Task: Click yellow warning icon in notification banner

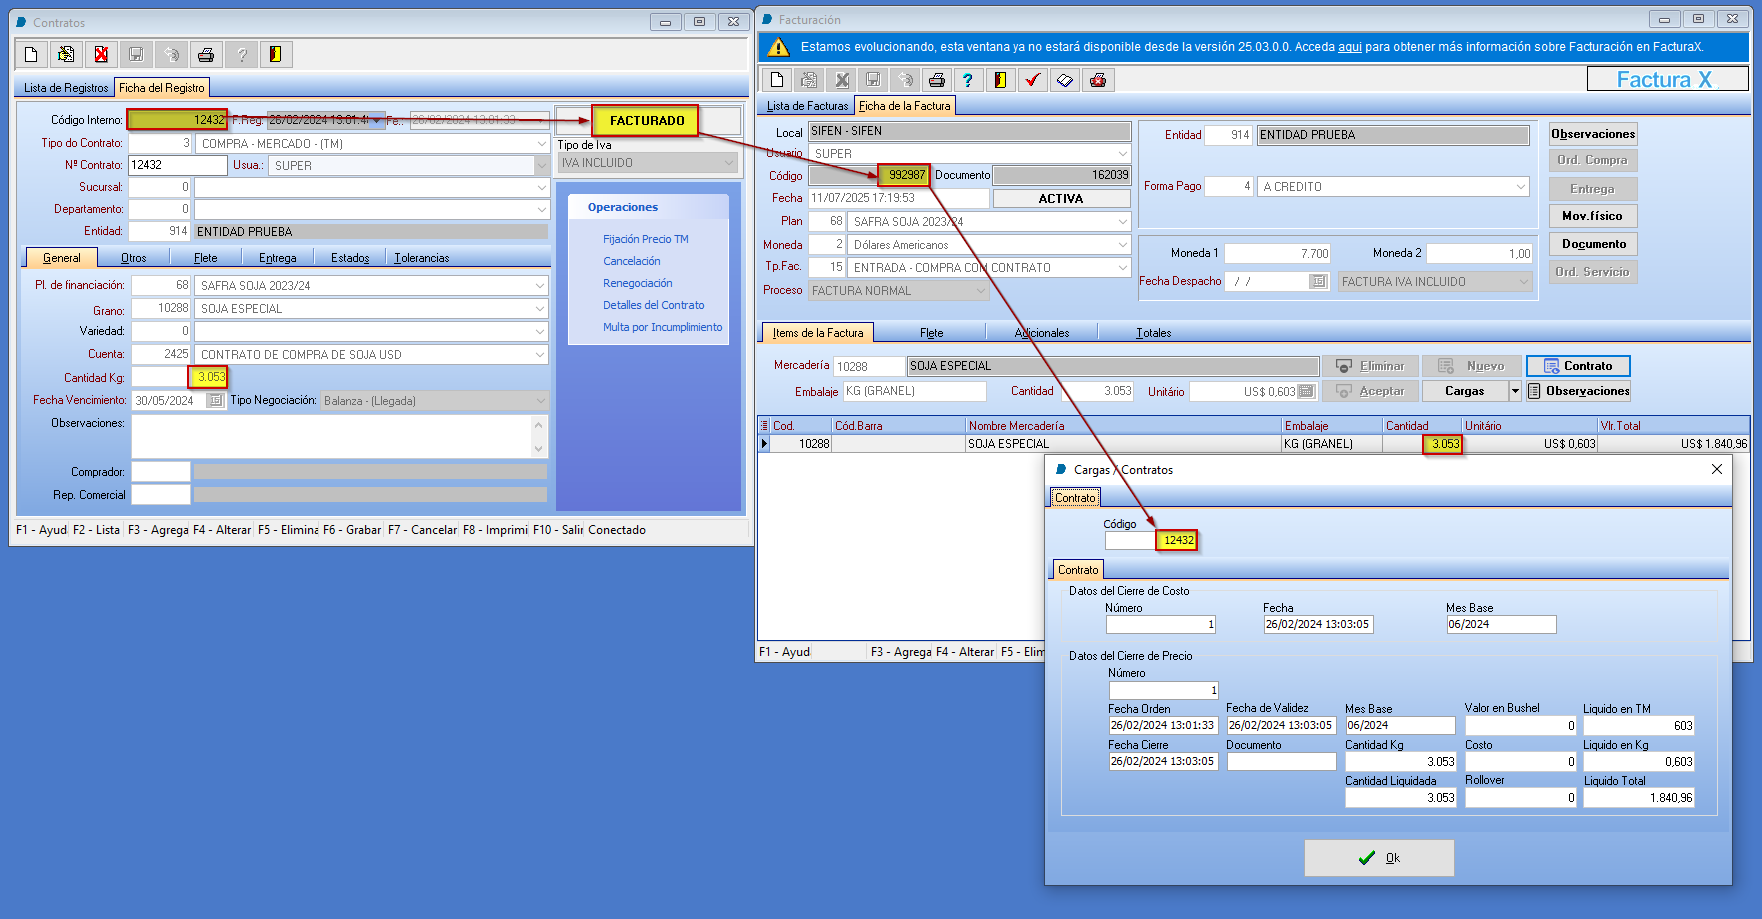Action: click(x=780, y=47)
